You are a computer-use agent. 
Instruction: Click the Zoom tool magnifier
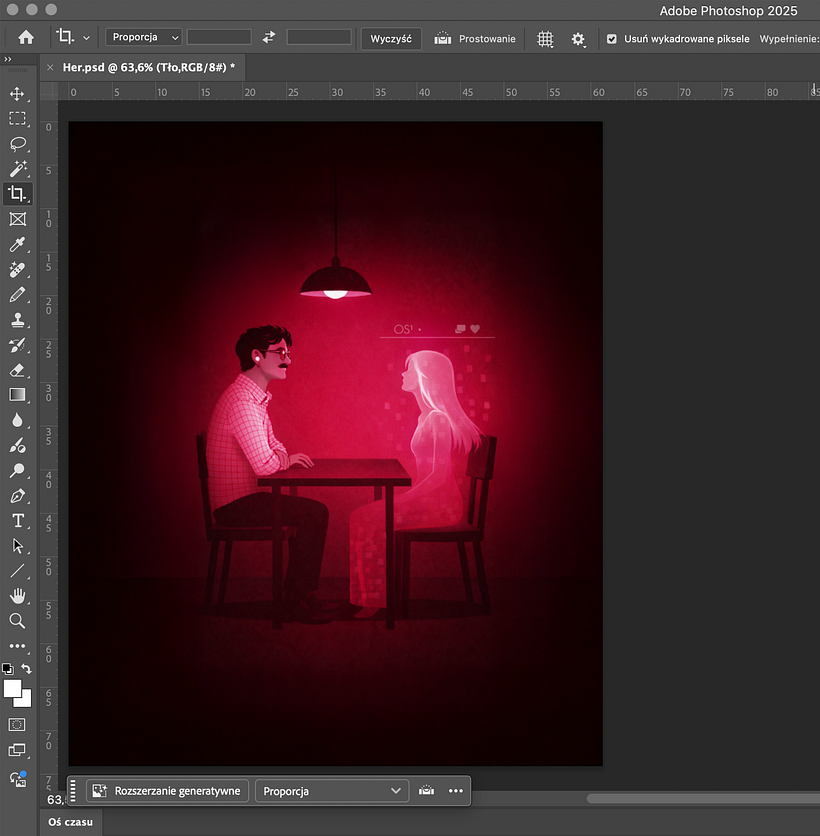17,621
